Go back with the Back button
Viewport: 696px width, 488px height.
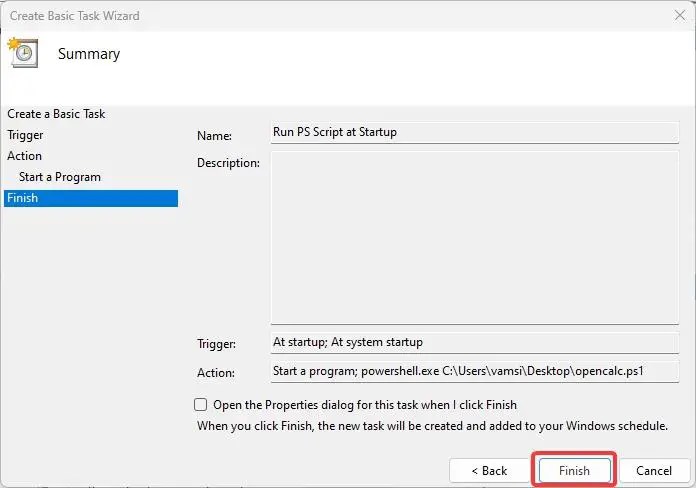(488, 470)
